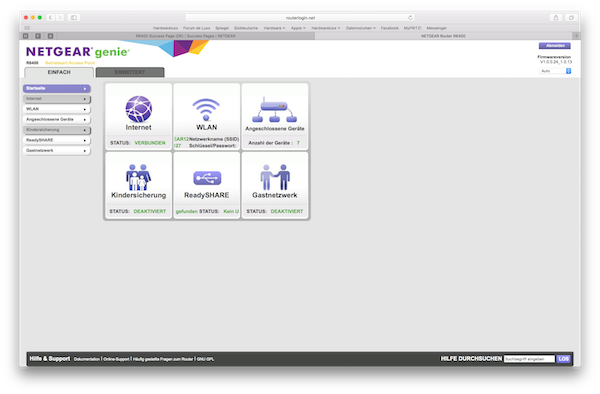Open the Safari share button

point(556,18)
